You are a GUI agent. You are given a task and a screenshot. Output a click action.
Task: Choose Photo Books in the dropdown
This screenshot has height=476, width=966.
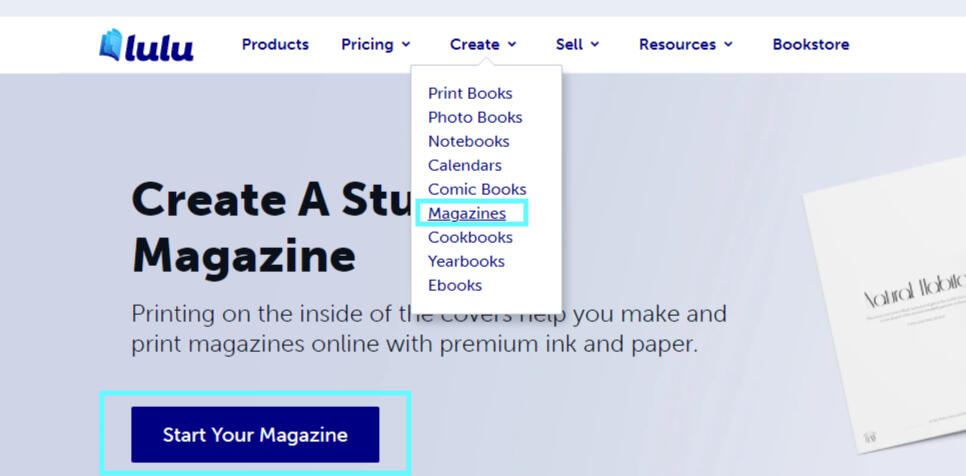coord(475,118)
